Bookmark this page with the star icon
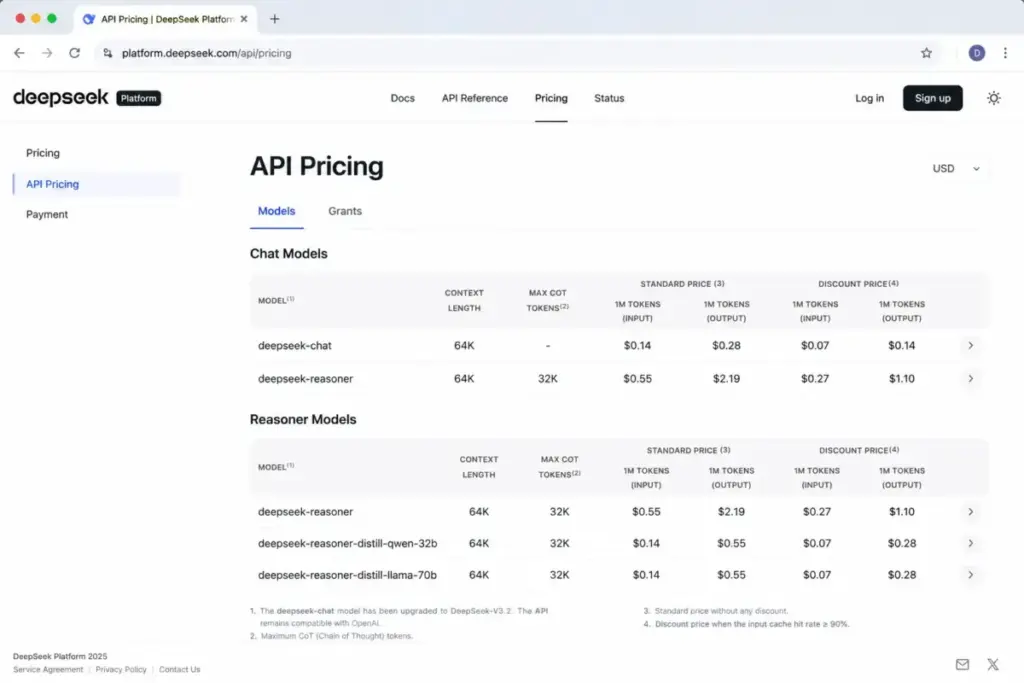This screenshot has height=683, width=1024. (926, 53)
